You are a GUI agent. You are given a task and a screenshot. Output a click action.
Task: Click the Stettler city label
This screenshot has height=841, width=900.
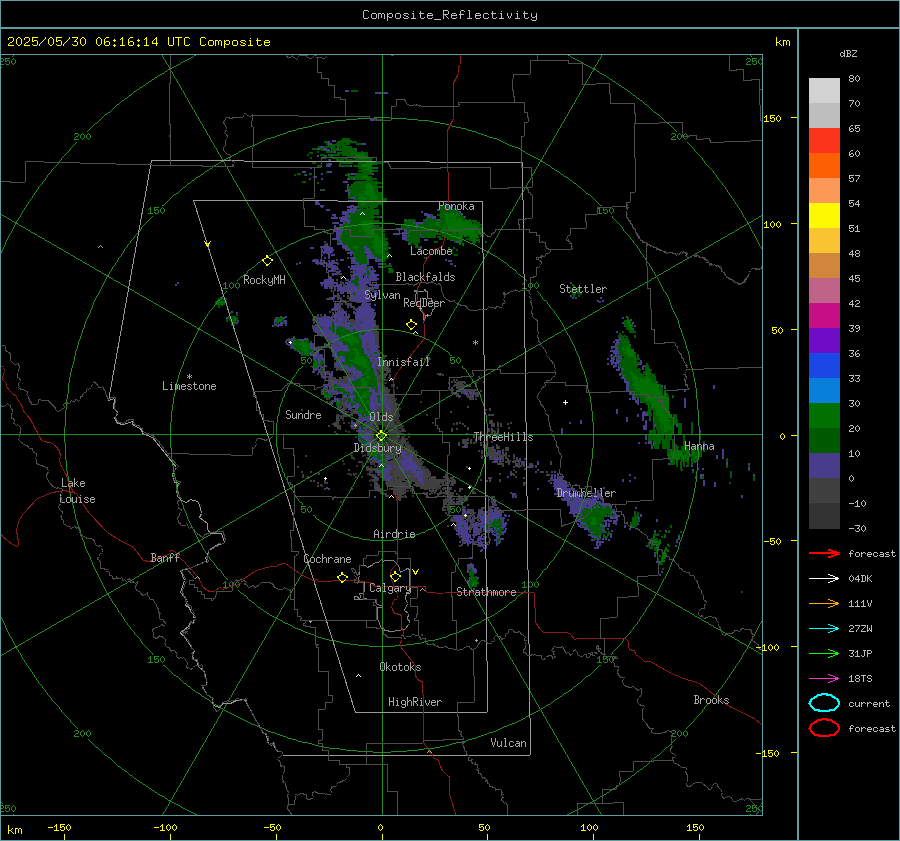coord(583,289)
